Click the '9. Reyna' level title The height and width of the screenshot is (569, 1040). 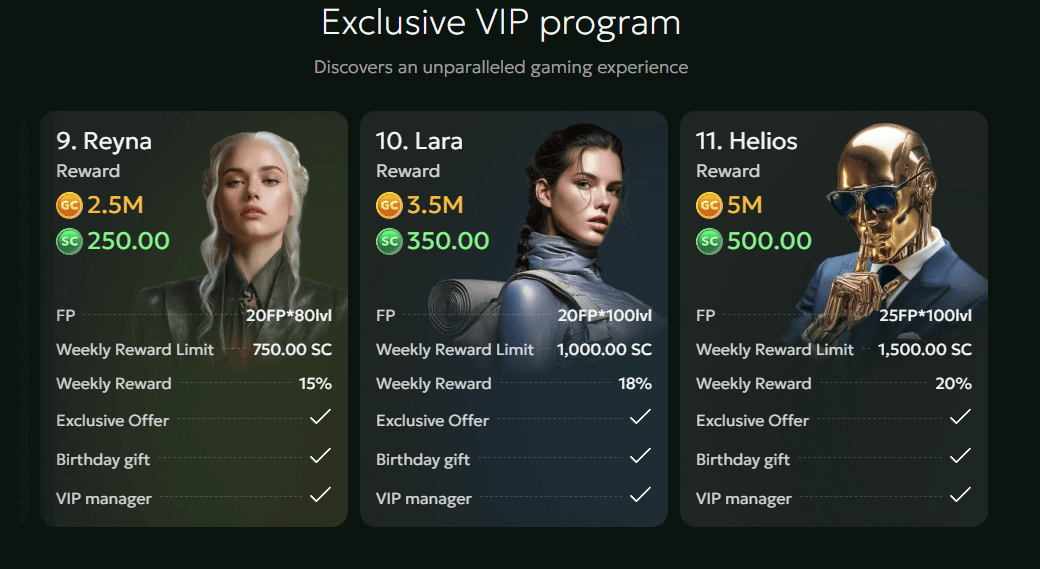(x=104, y=141)
